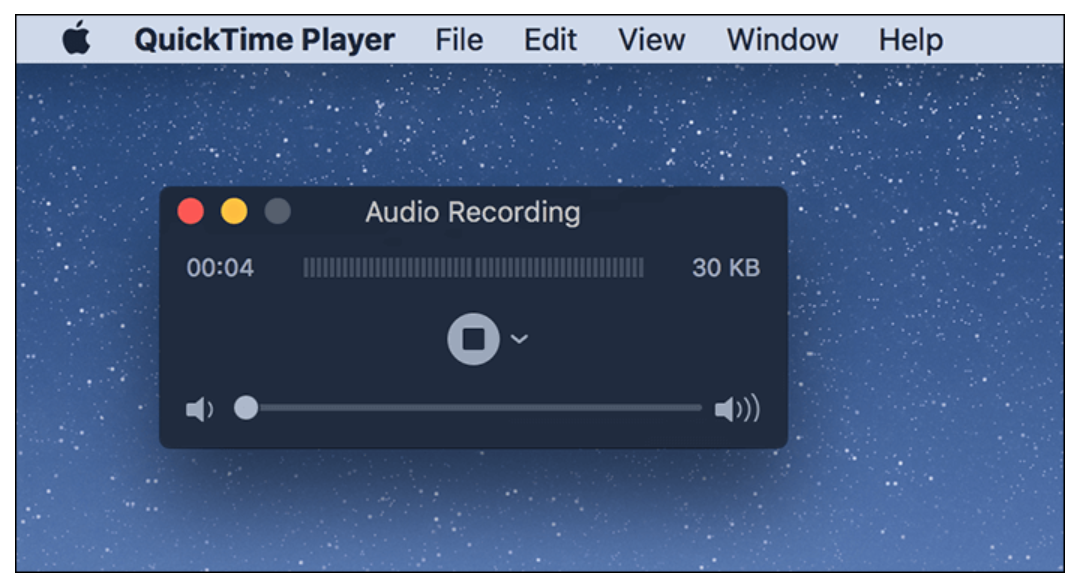The width and height of the screenshot is (1076, 582).
Task: Open the View menu
Action: [x=651, y=40]
